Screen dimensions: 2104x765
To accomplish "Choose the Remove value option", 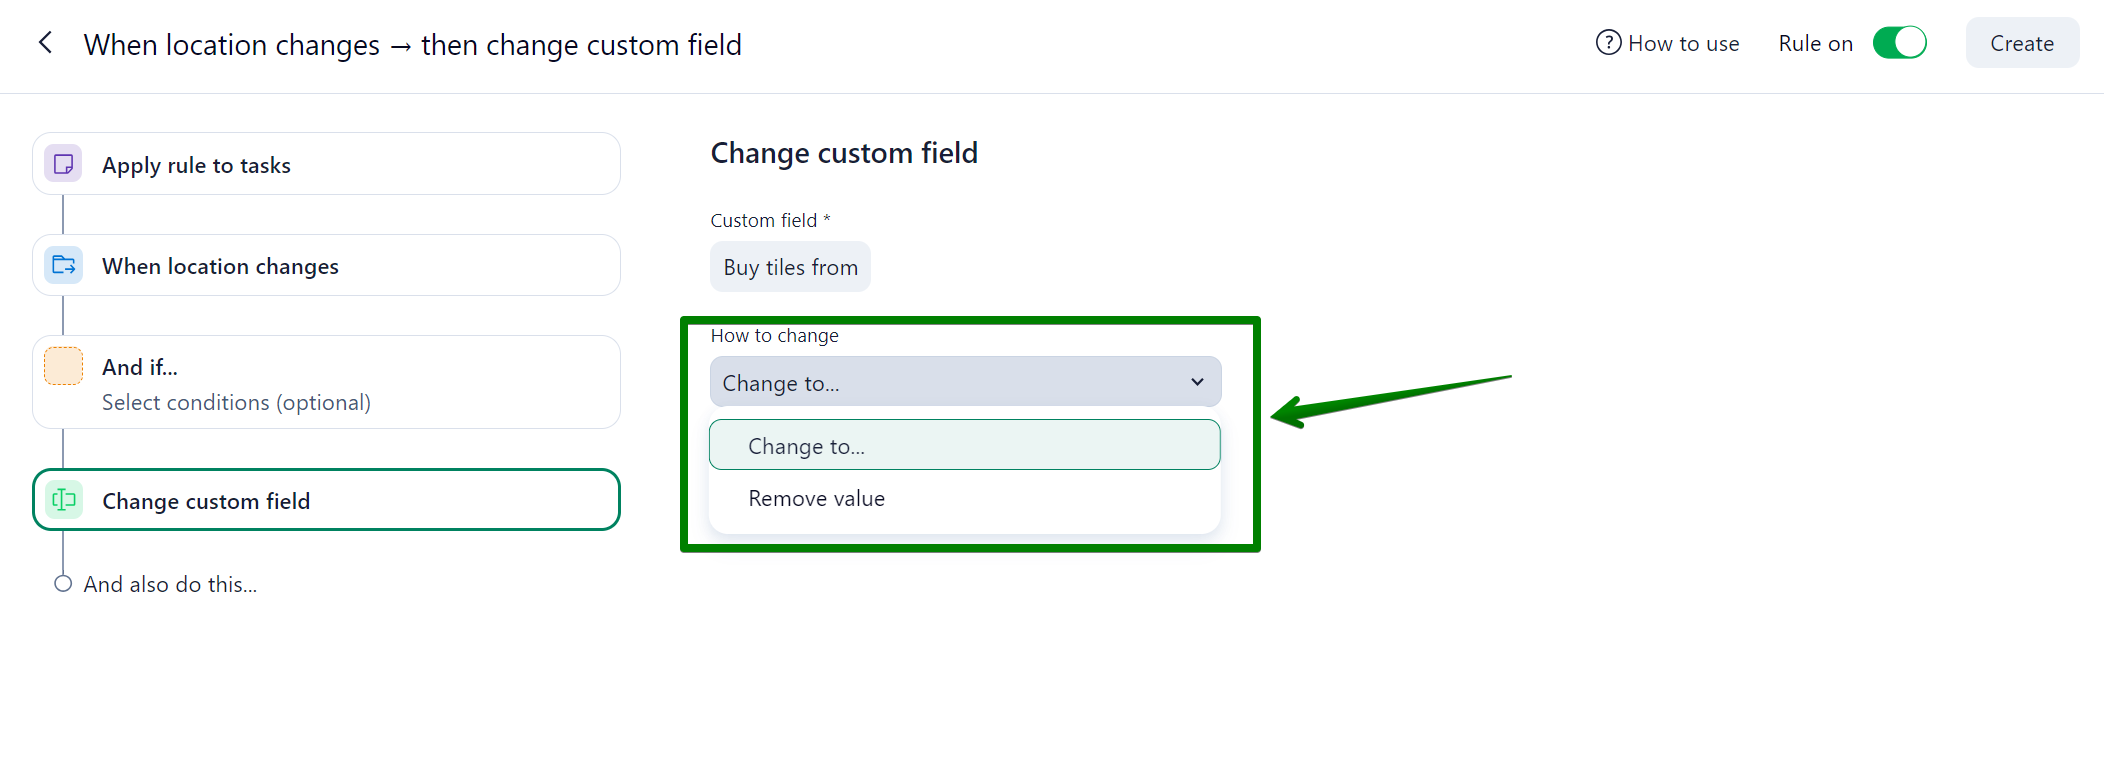I will (817, 498).
